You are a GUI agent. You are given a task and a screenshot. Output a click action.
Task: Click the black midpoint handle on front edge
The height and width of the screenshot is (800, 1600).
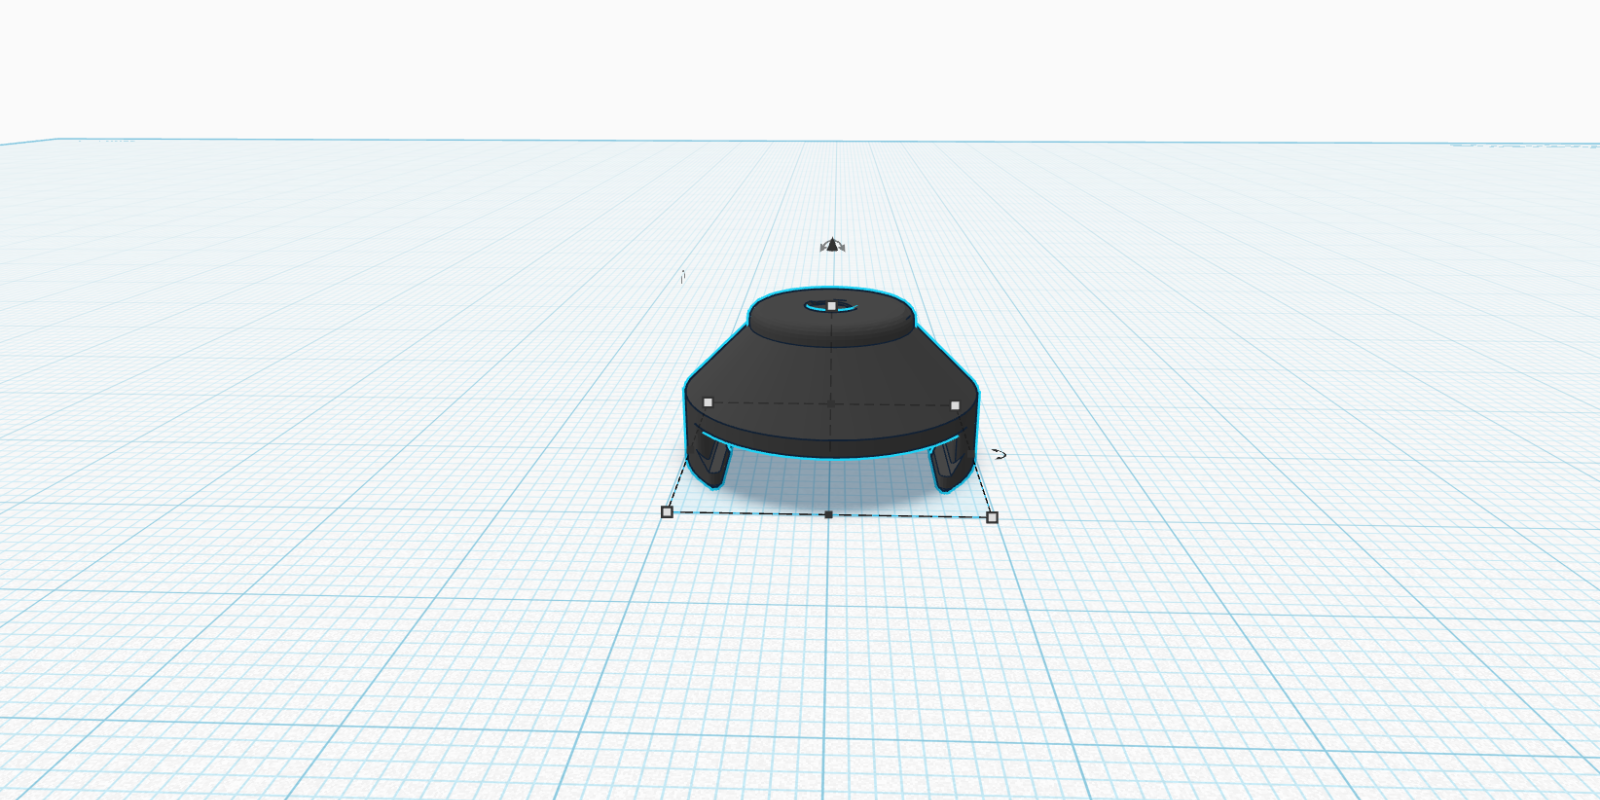pyautogui.click(x=829, y=515)
